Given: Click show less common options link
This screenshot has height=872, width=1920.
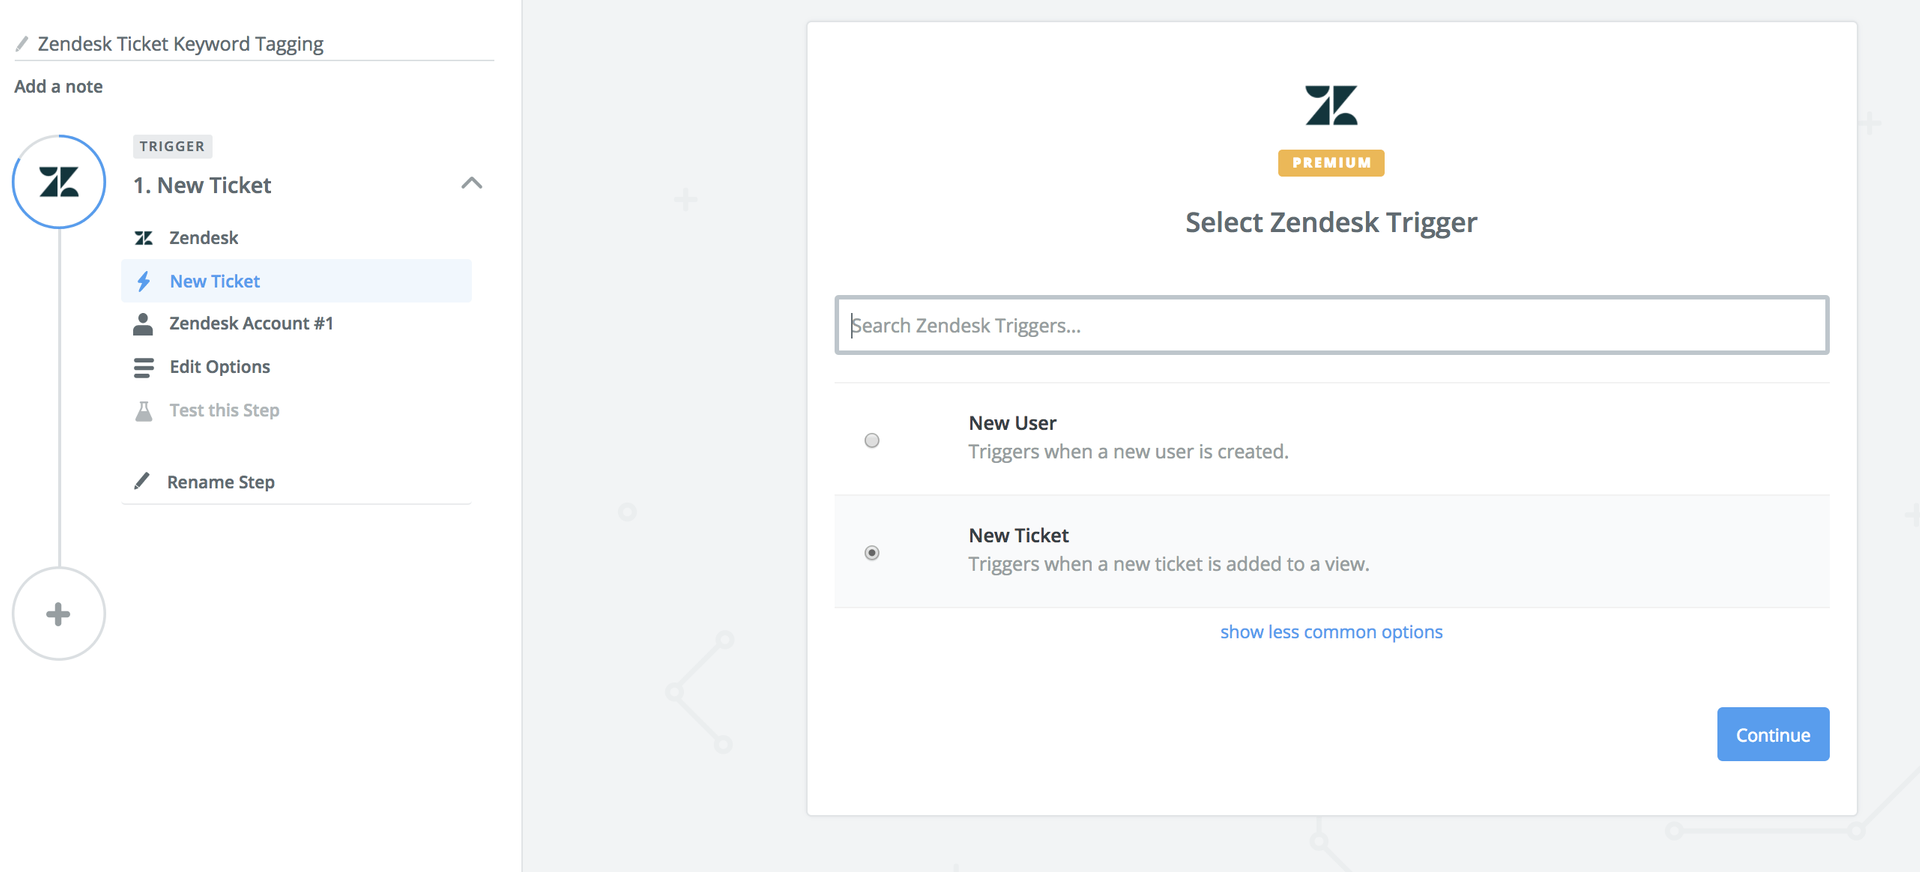Looking at the screenshot, I should coord(1331,632).
